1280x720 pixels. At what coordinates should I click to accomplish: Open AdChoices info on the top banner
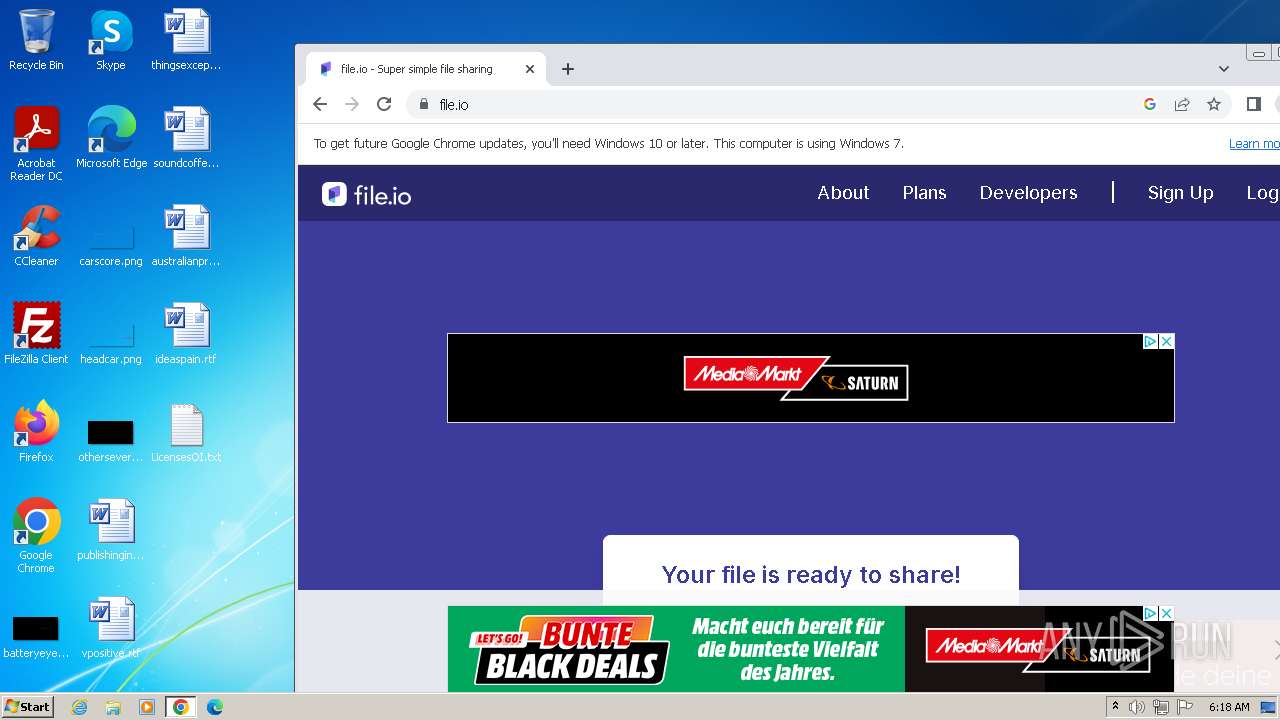(1150, 341)
